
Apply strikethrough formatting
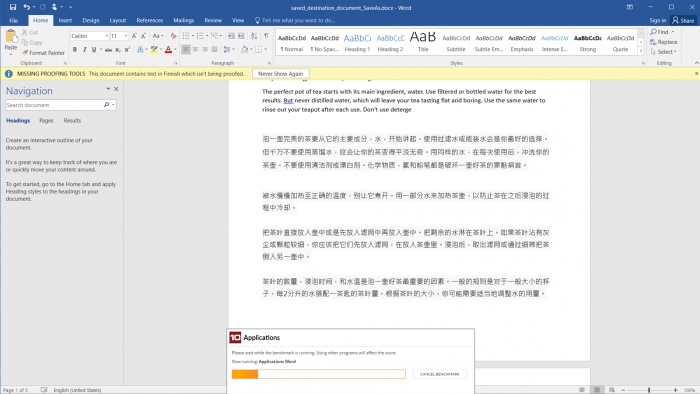coord(108,50)
